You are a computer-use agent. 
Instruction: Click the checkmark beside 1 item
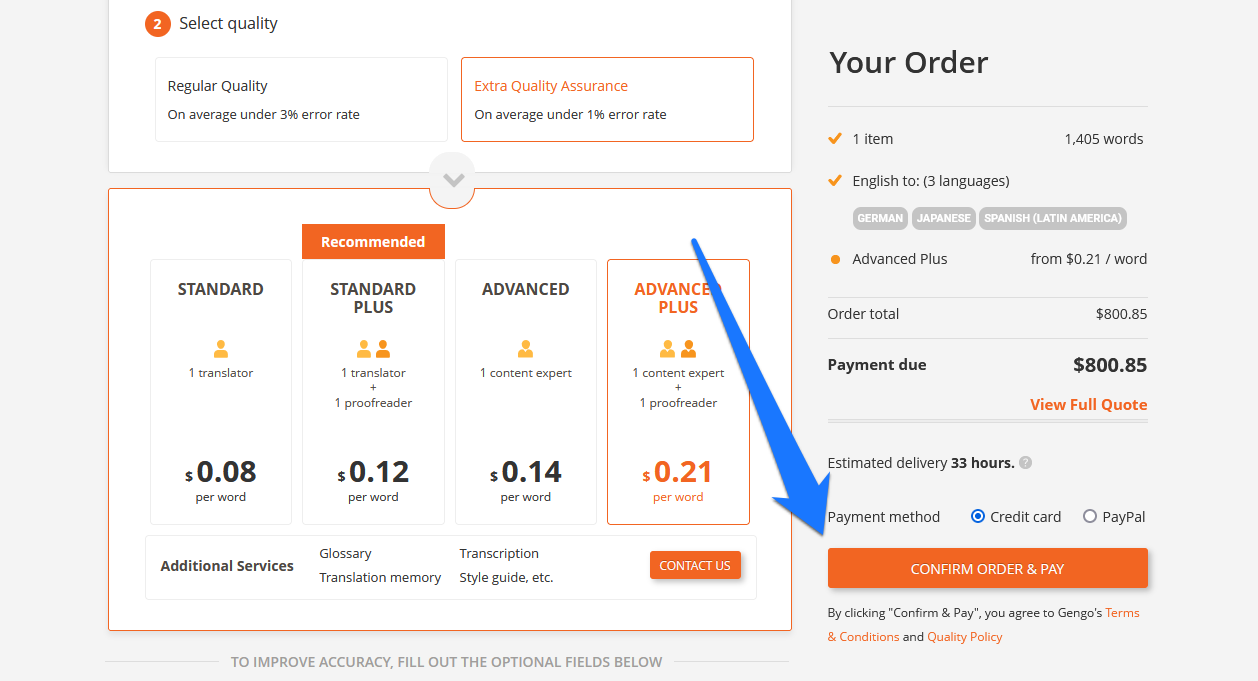(x=835, y=138)
